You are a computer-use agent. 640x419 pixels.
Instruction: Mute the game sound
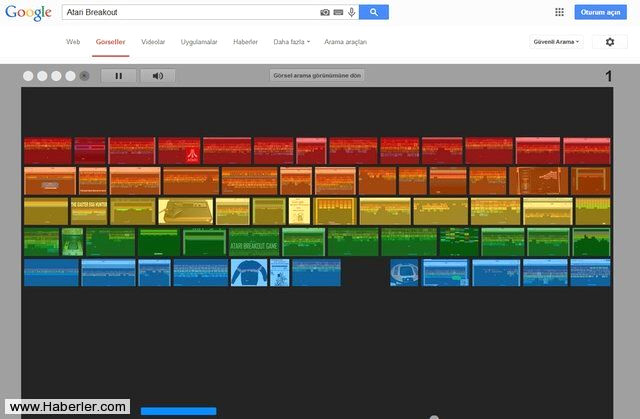[158, 76]
